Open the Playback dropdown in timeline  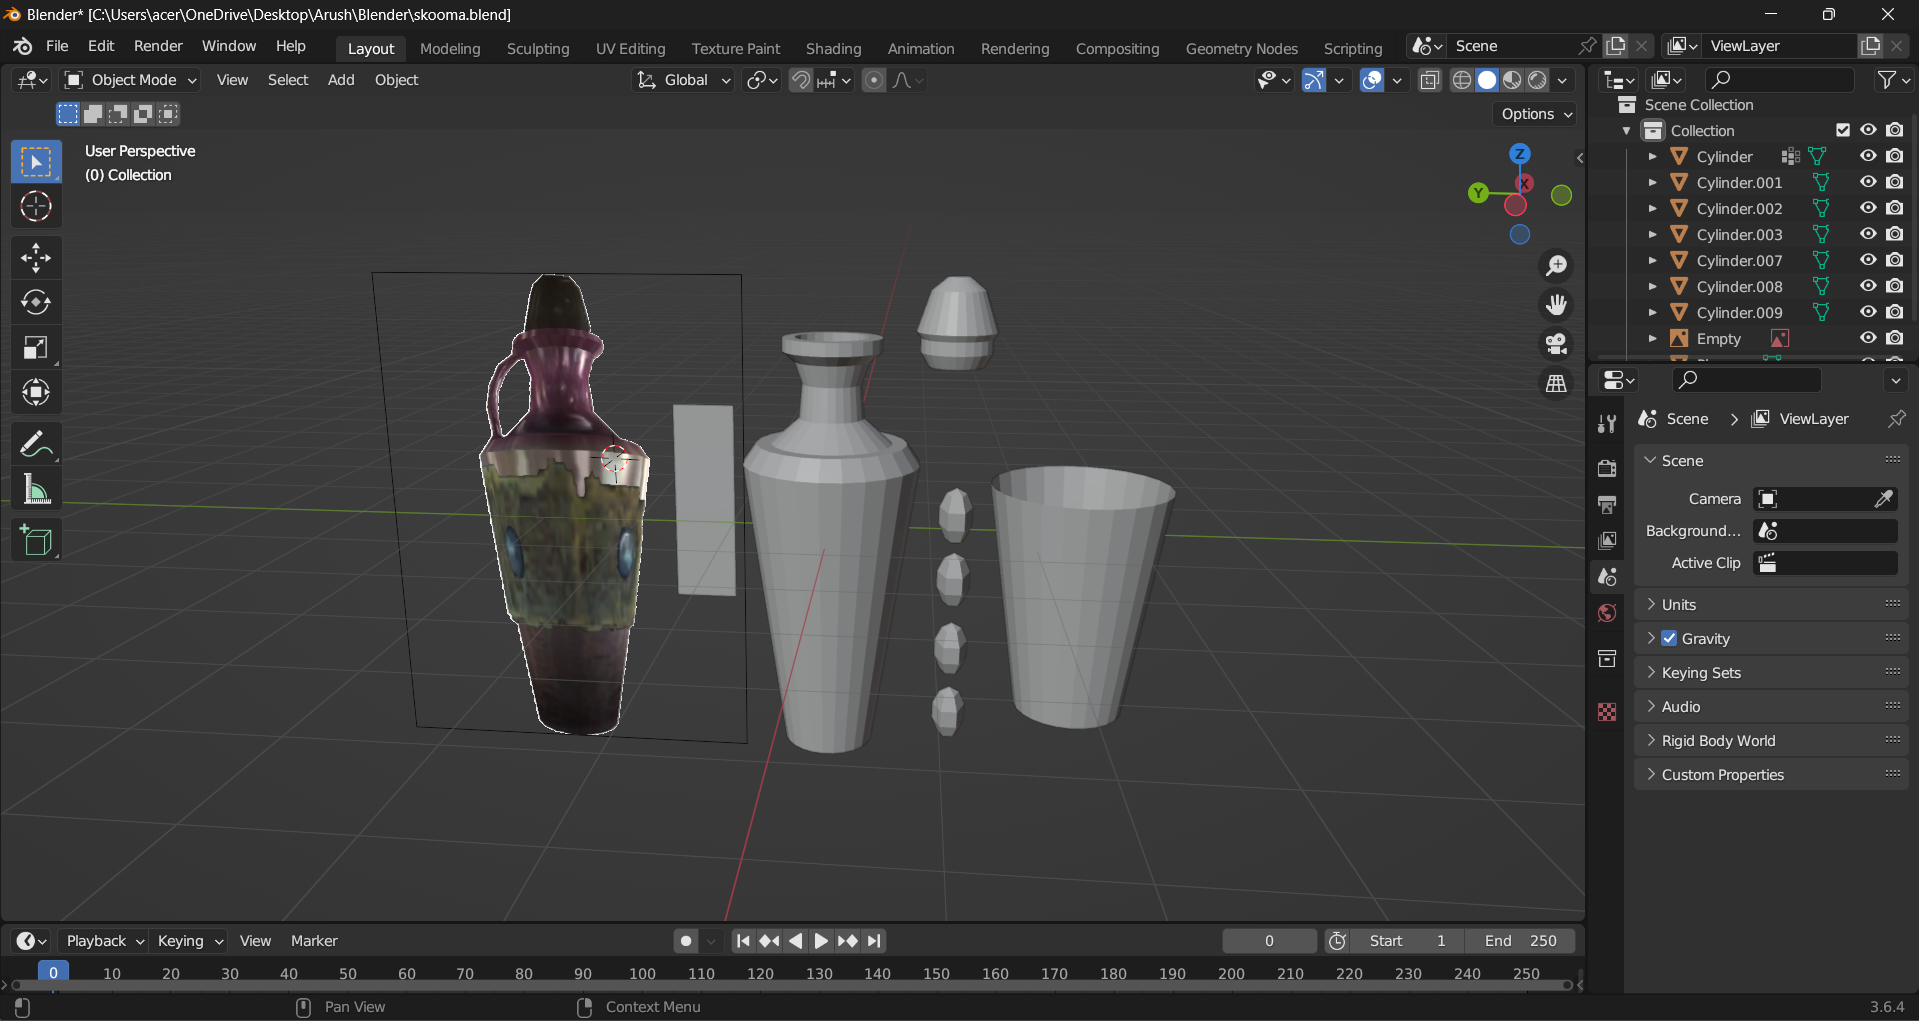point(104,941)
